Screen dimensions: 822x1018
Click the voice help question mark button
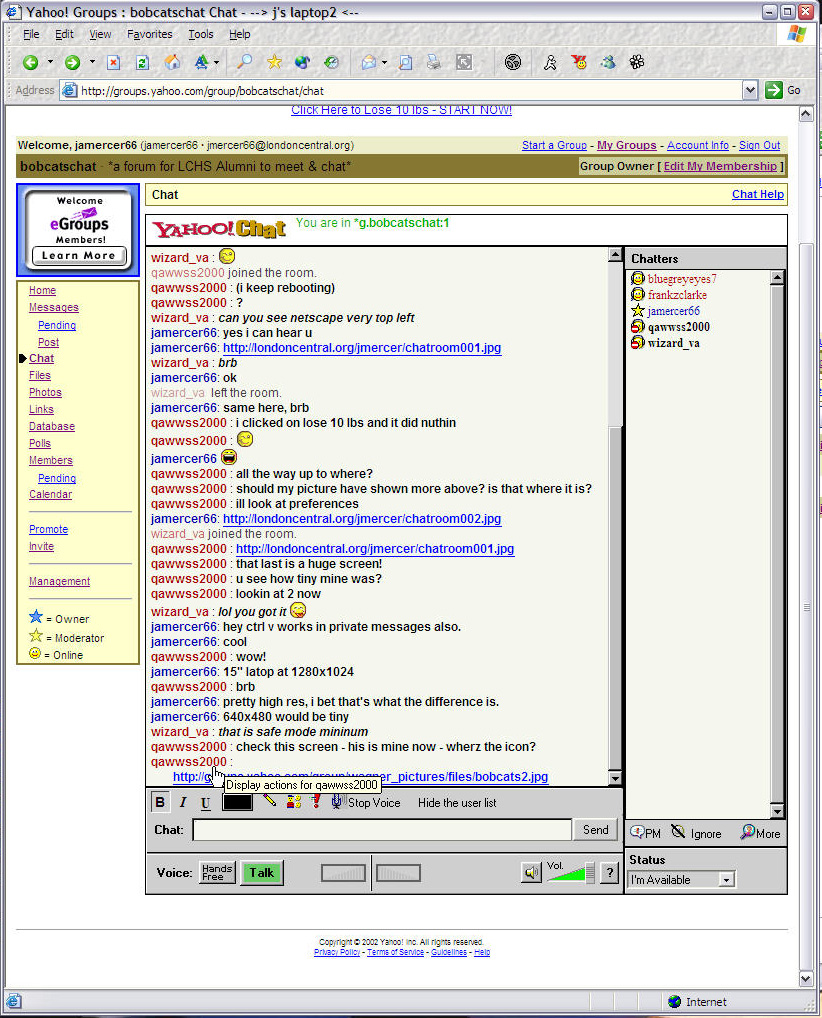pos(610,873)
